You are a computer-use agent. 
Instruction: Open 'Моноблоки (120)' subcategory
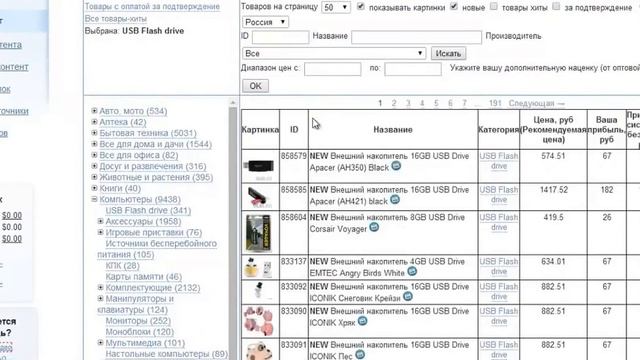pos(140,331)
